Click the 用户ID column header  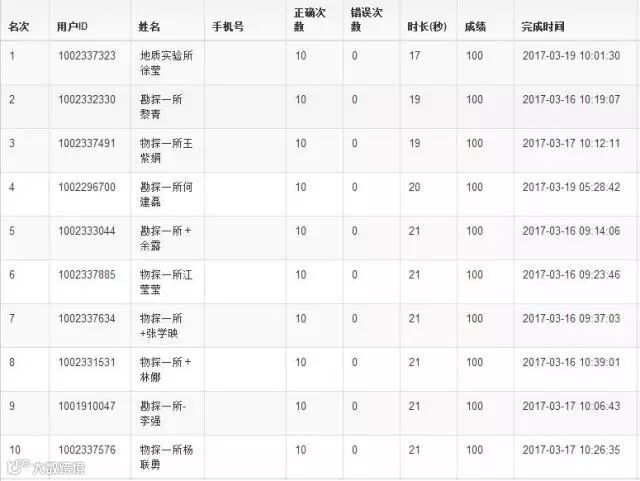(x=72, y=27)
